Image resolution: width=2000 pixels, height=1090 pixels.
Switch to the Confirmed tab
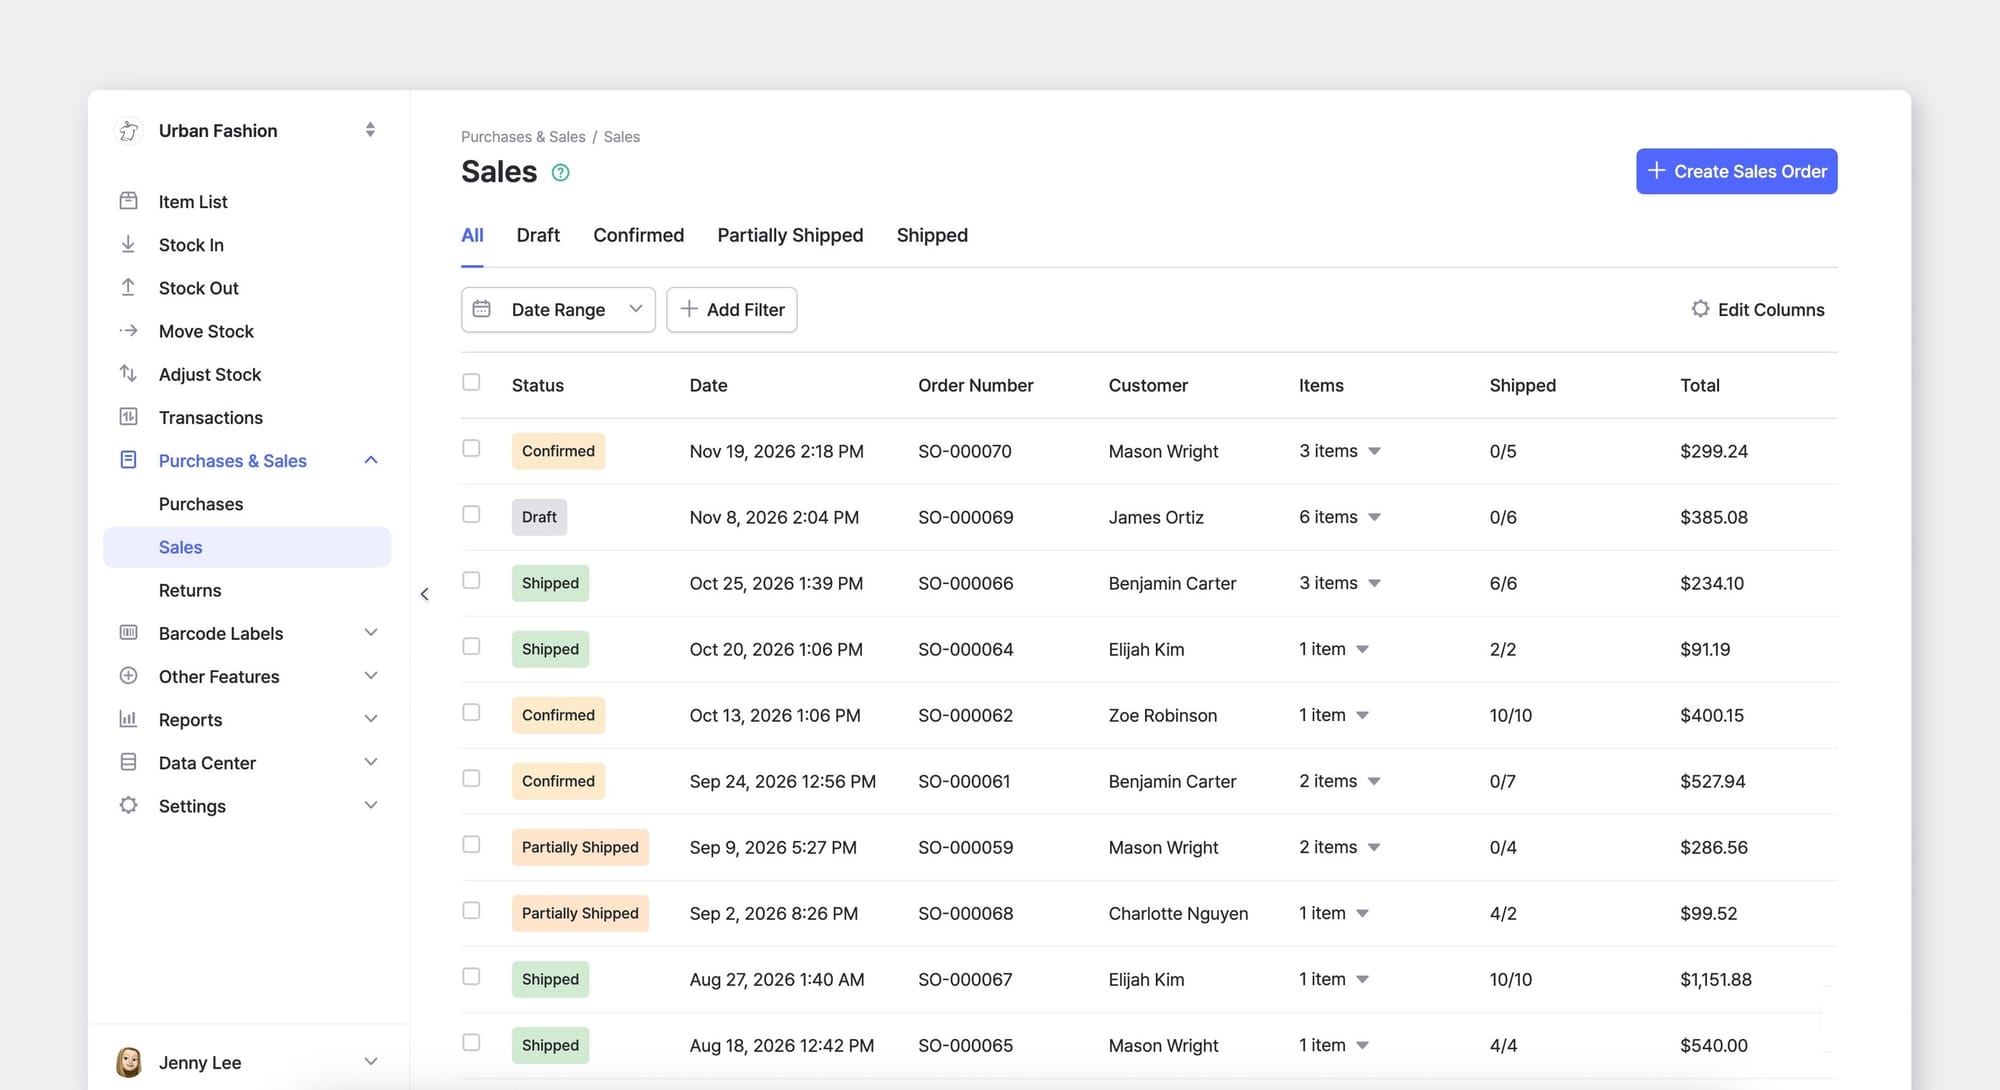[638, 235]
